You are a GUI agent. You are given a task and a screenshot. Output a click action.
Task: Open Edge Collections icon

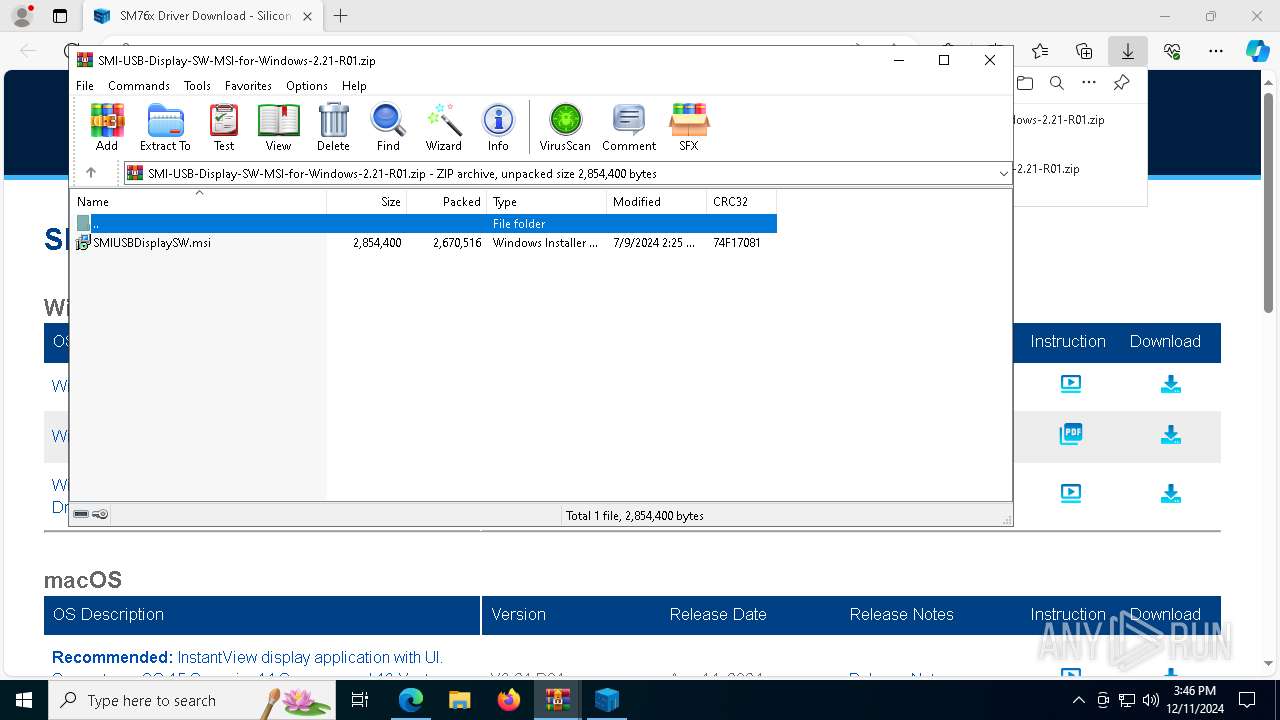[x=1084, y=51]
